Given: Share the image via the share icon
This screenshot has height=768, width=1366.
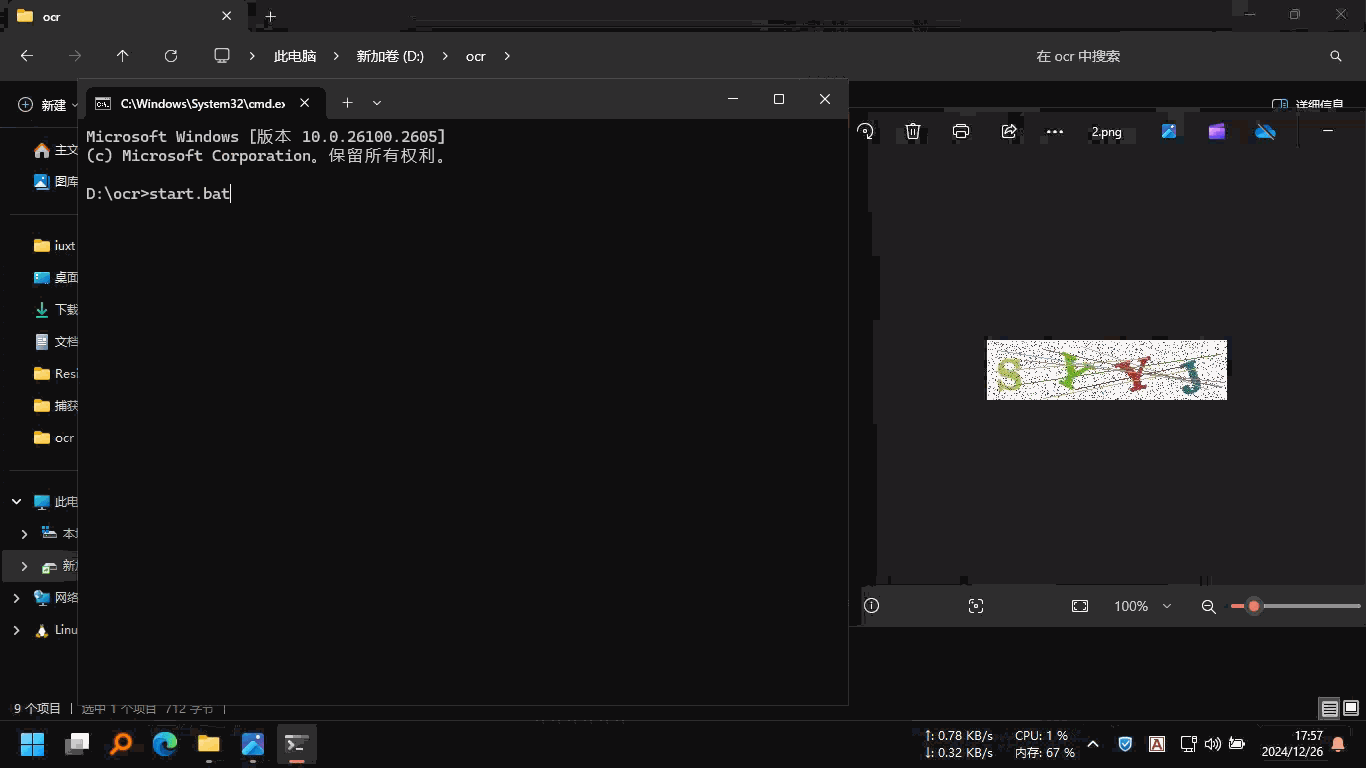Looking at the screenshot, I should tap(1009, 131).
